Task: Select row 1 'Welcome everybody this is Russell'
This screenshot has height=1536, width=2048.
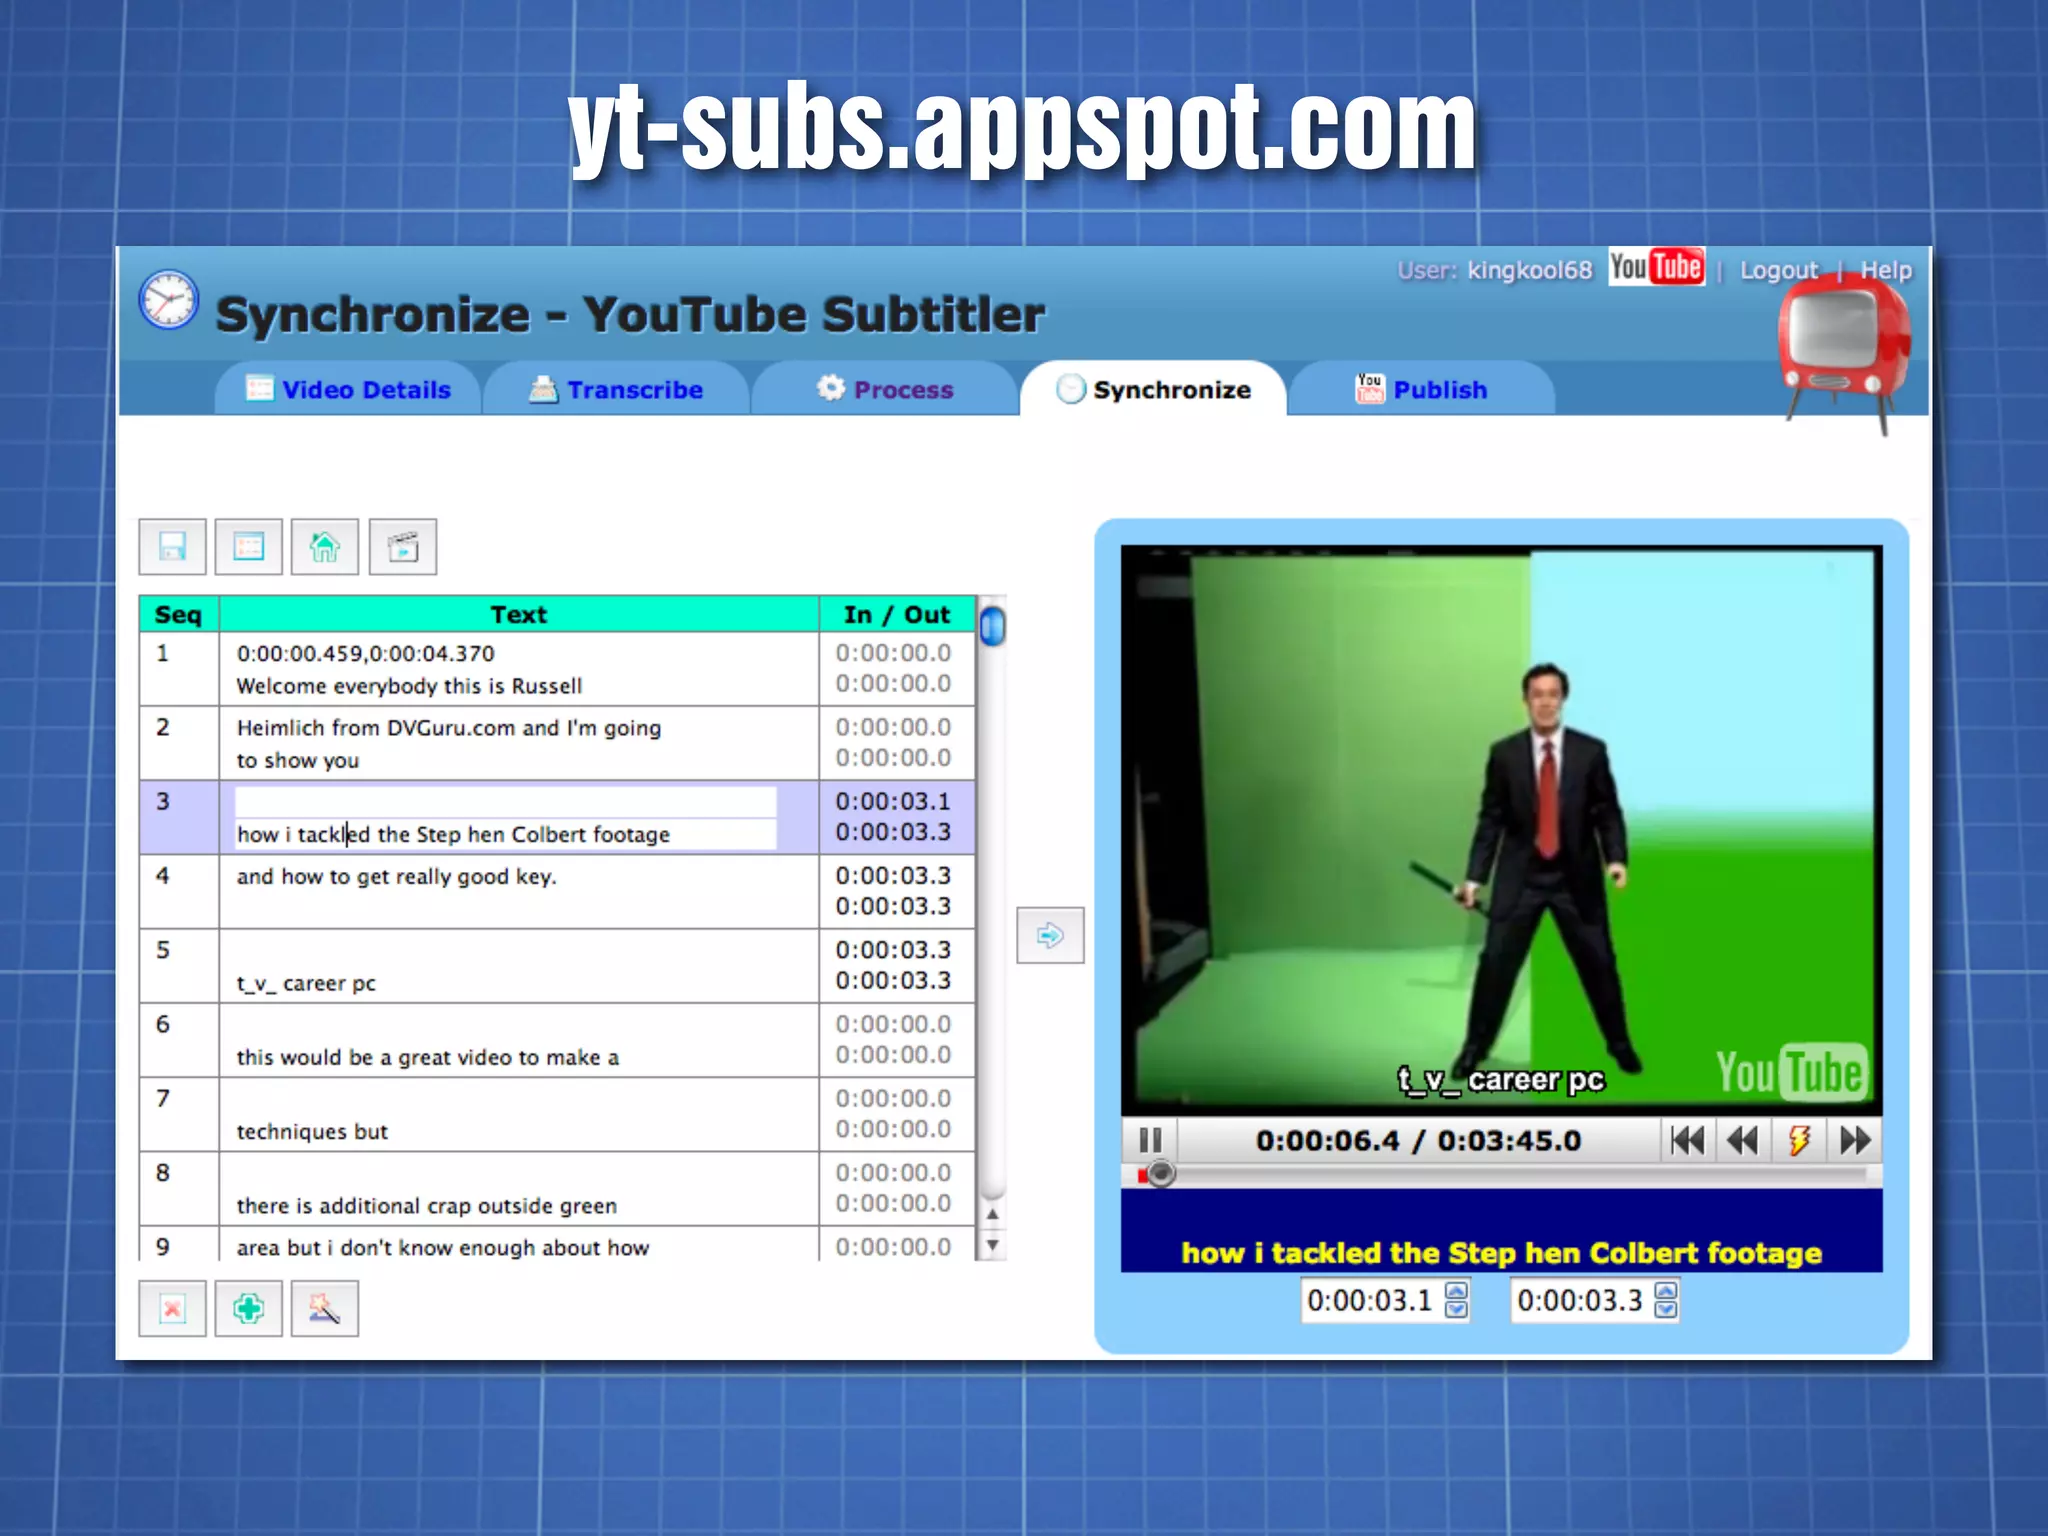Action: point(409,686)
